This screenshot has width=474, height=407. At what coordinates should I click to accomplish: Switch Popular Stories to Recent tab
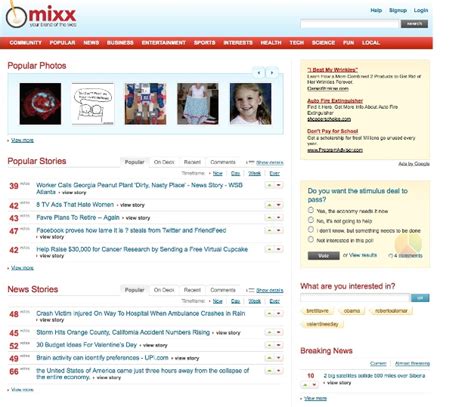pos(192,162)
